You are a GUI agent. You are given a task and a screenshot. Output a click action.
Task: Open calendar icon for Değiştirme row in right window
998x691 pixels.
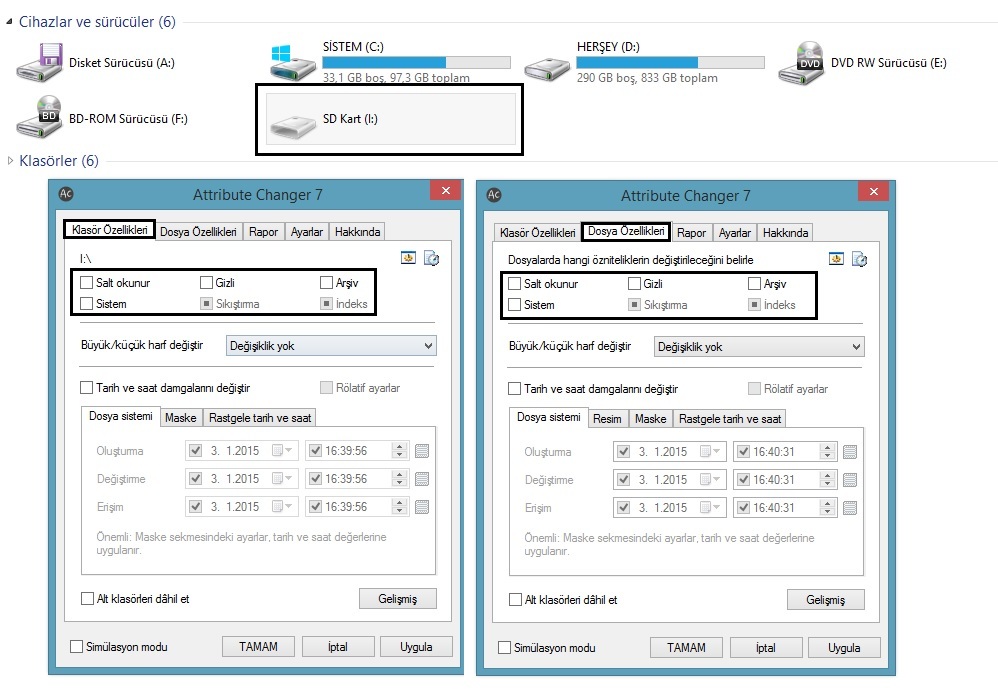click(850, 480)
